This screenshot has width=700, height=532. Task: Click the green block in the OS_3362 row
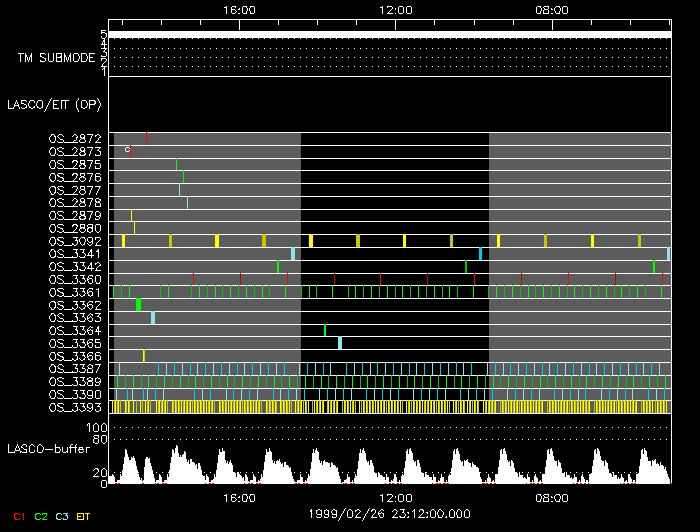[138, 304]
